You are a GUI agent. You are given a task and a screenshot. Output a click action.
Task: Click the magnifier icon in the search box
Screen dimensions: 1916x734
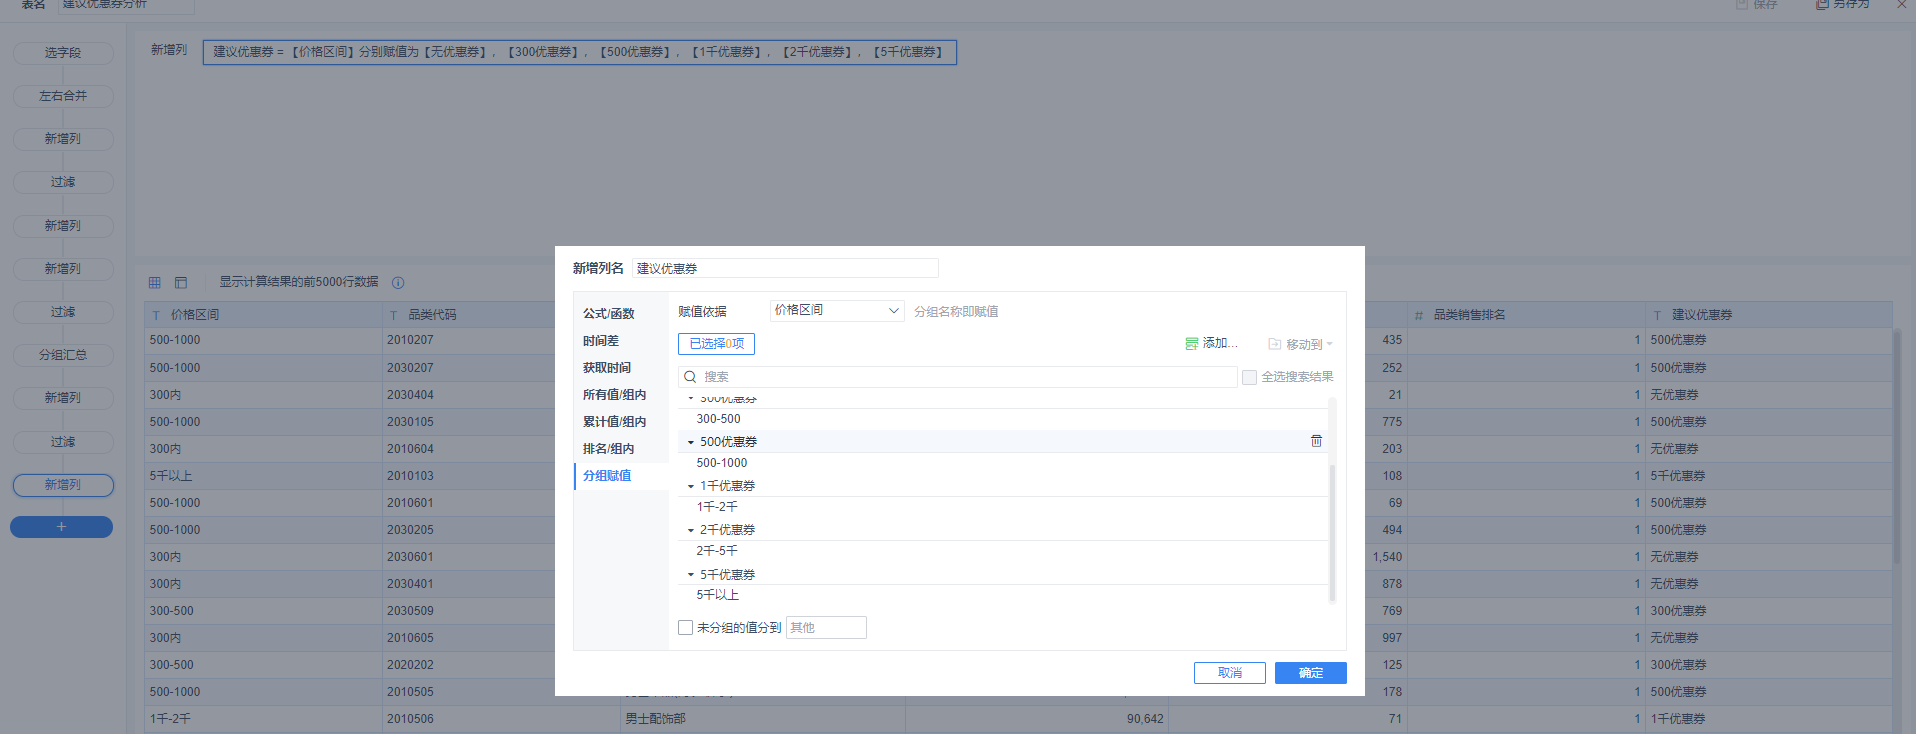[x=690, y=377]
